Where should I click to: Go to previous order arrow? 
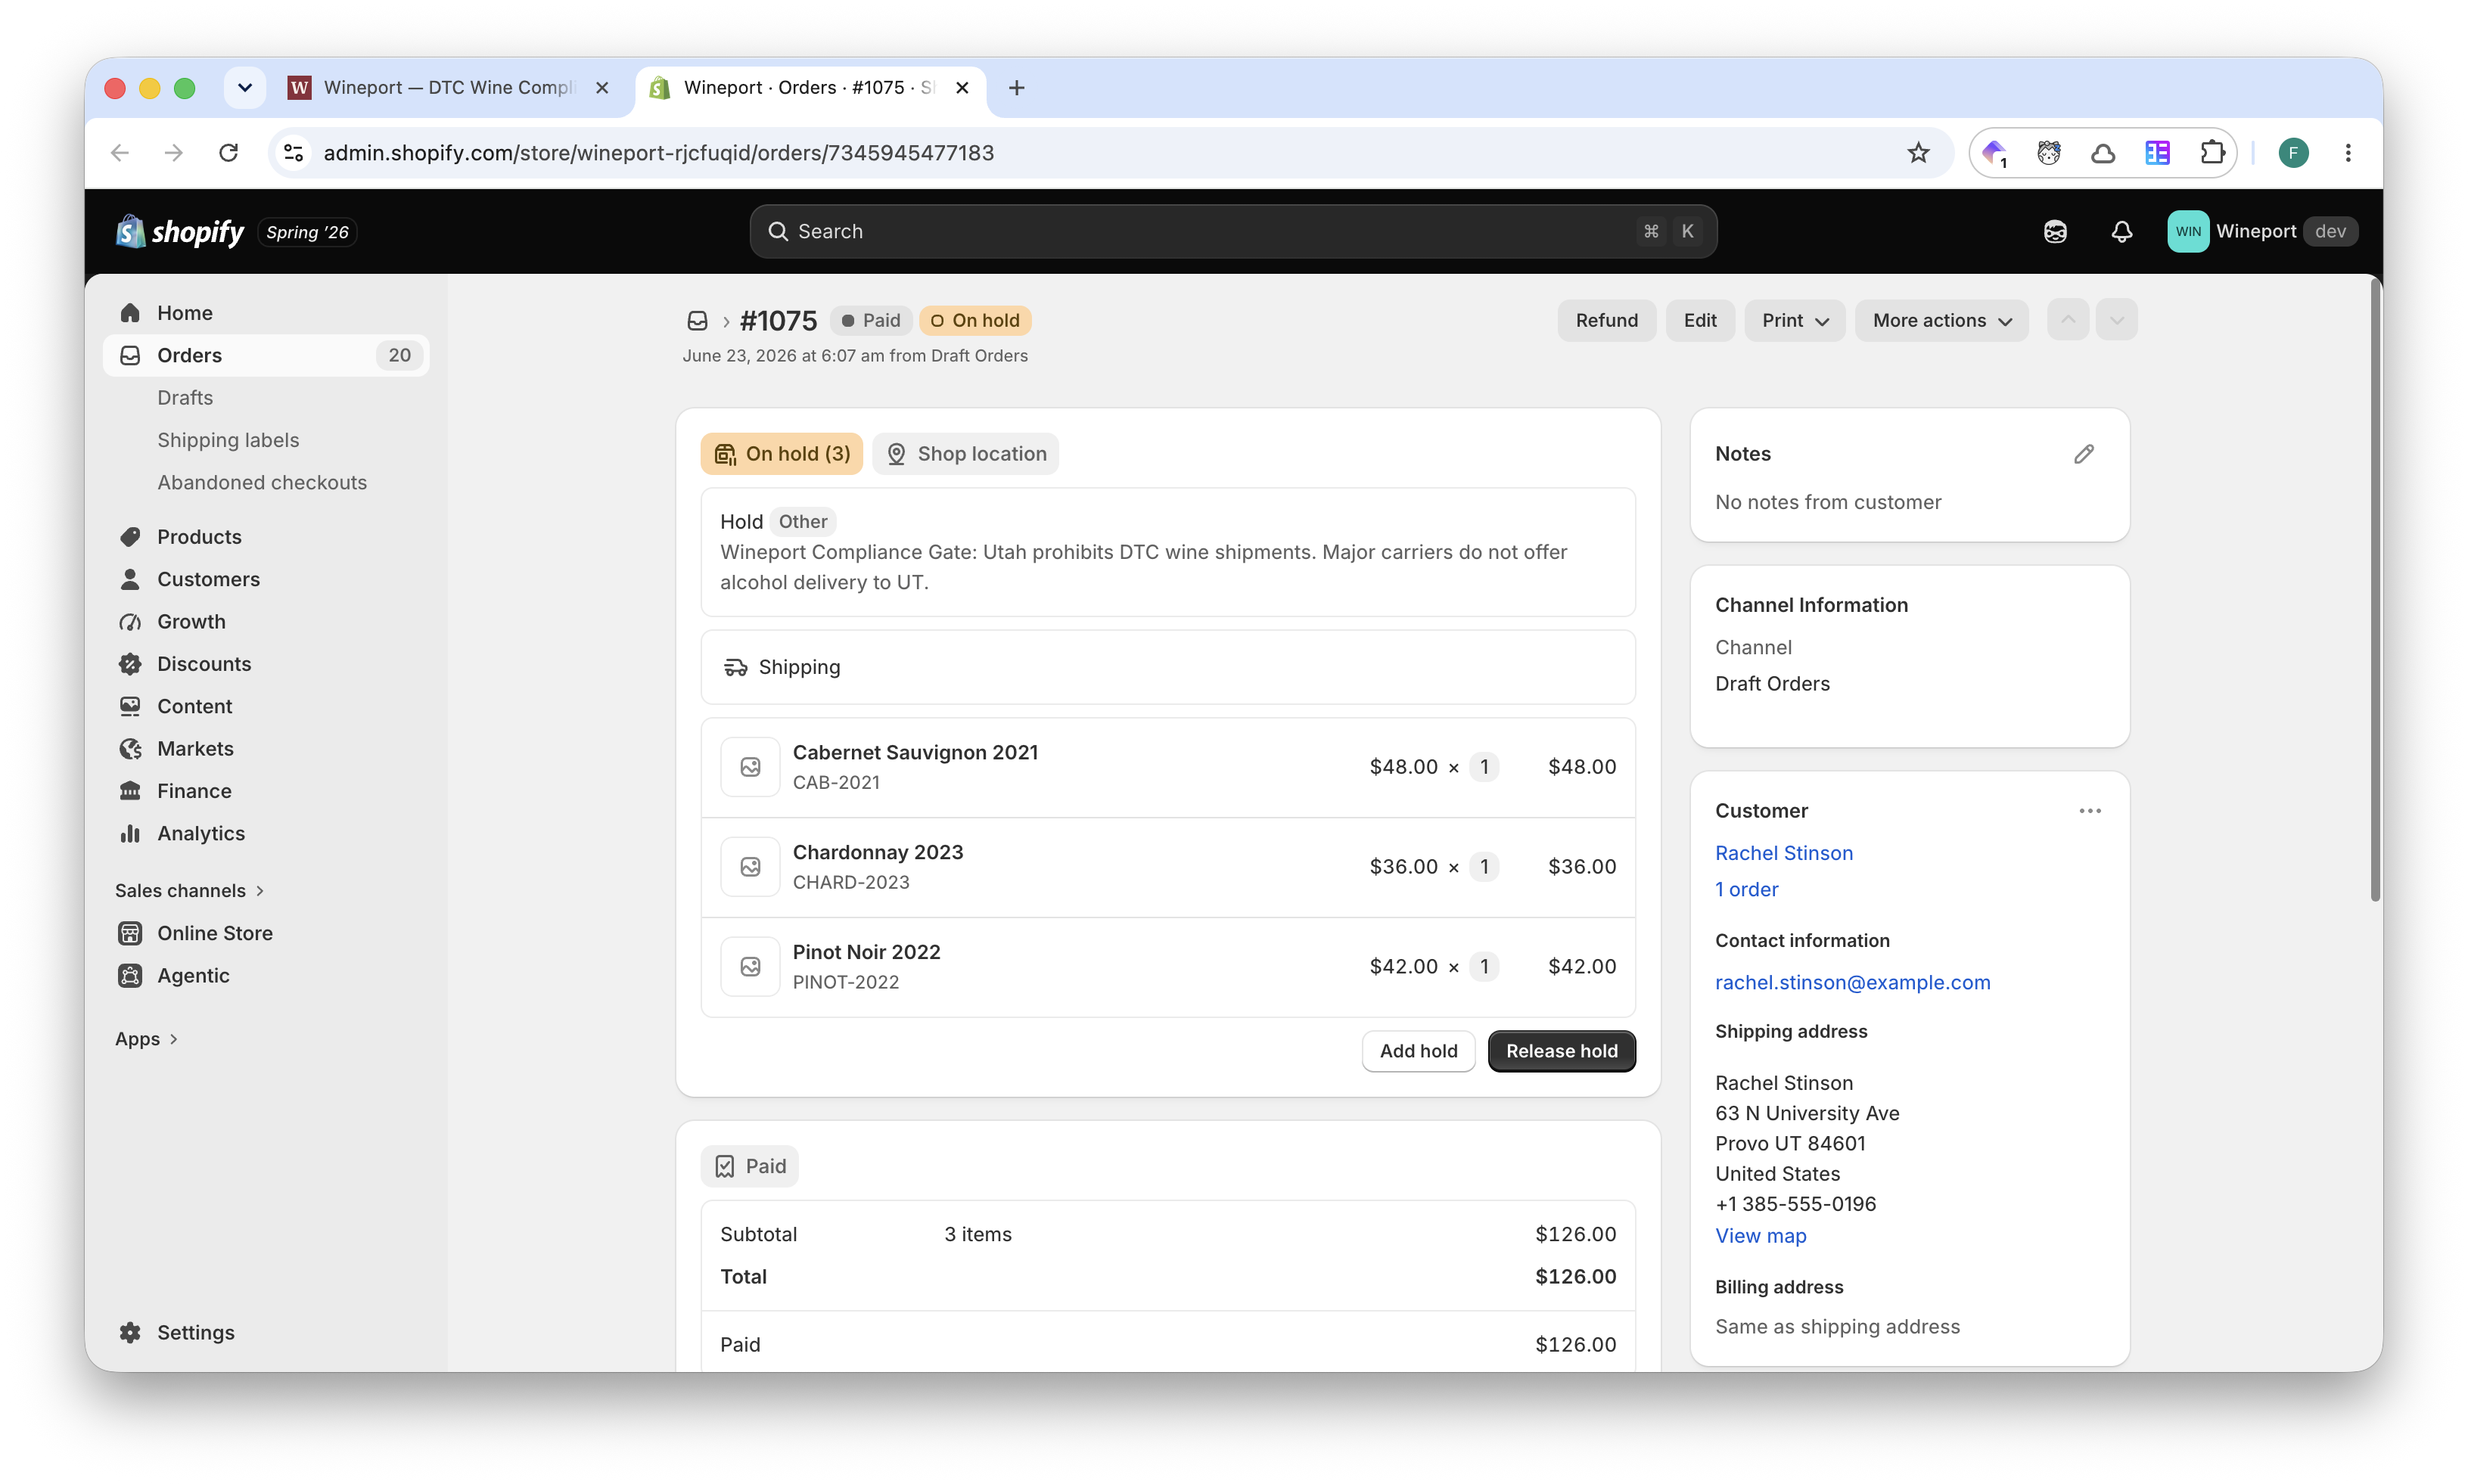point(2068,320)
